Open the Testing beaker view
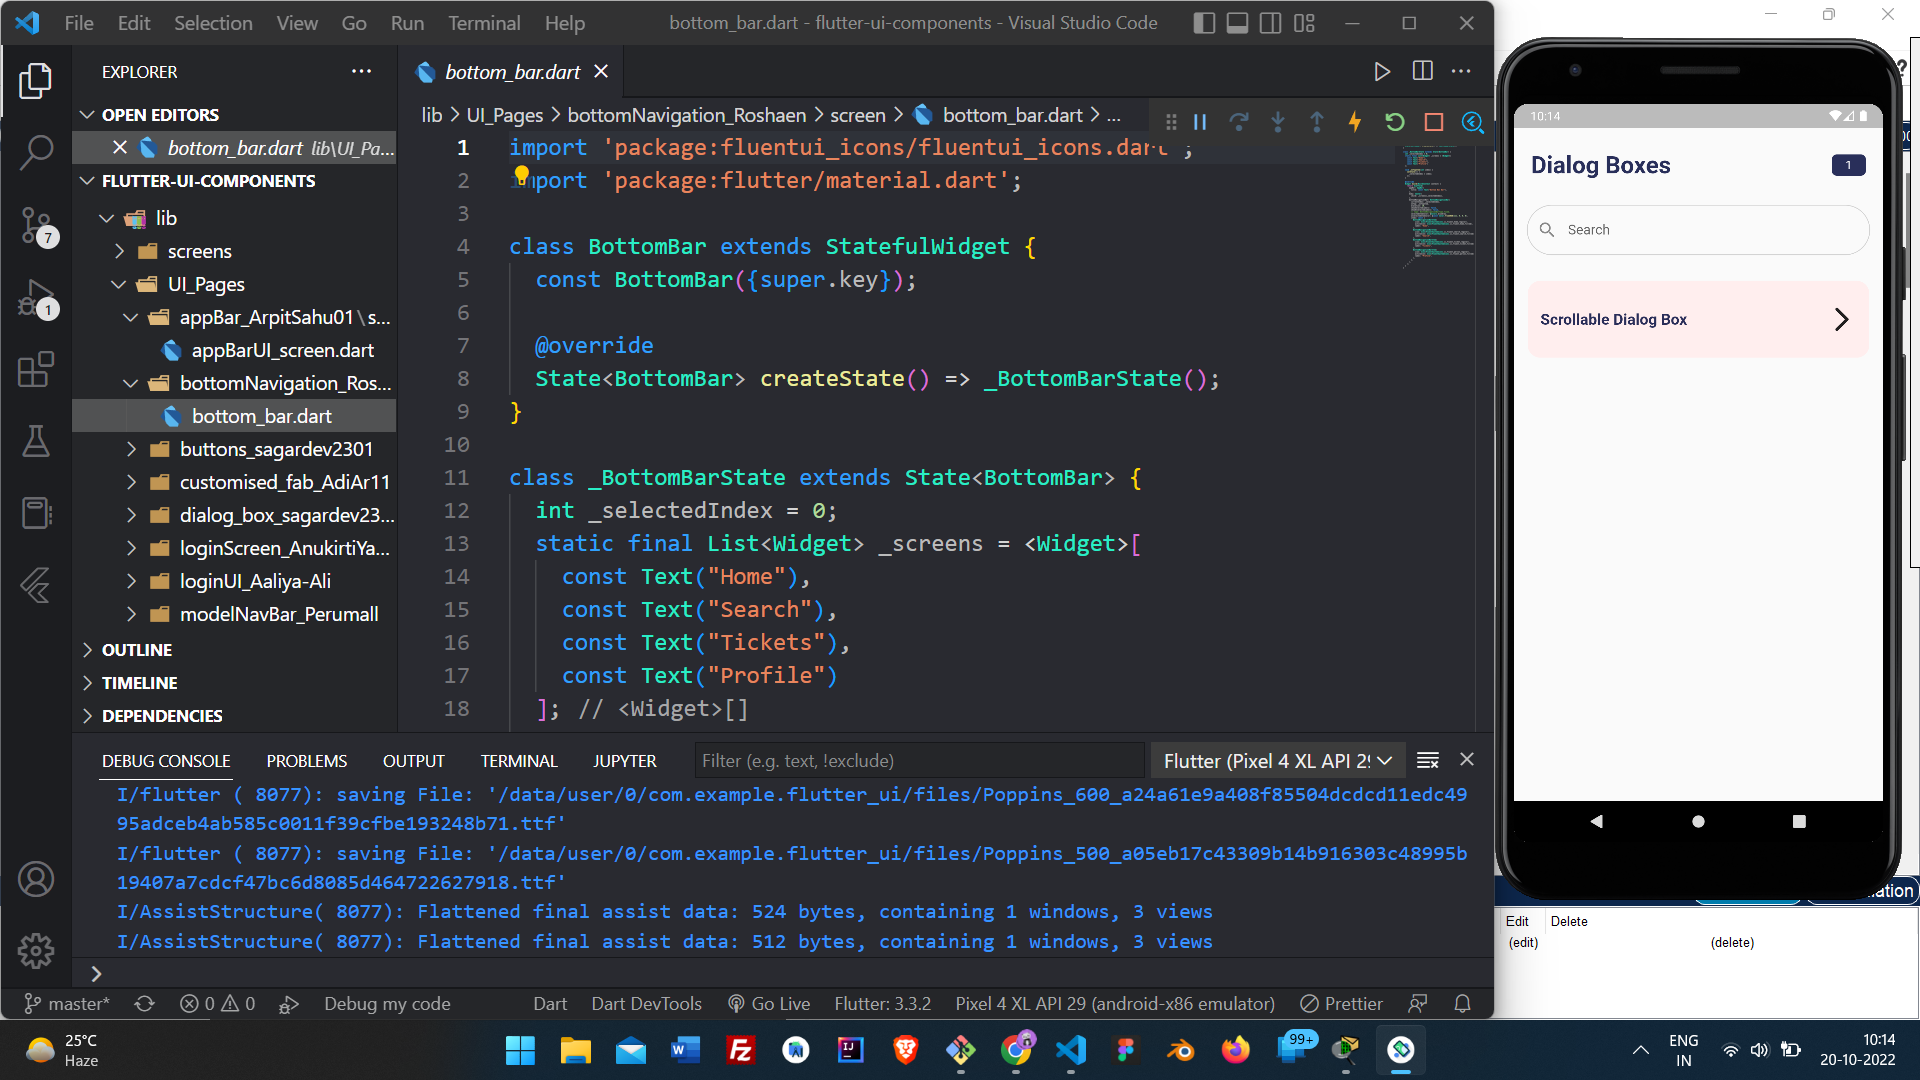The image size is (1920, 1080). [x=37, y=442]
